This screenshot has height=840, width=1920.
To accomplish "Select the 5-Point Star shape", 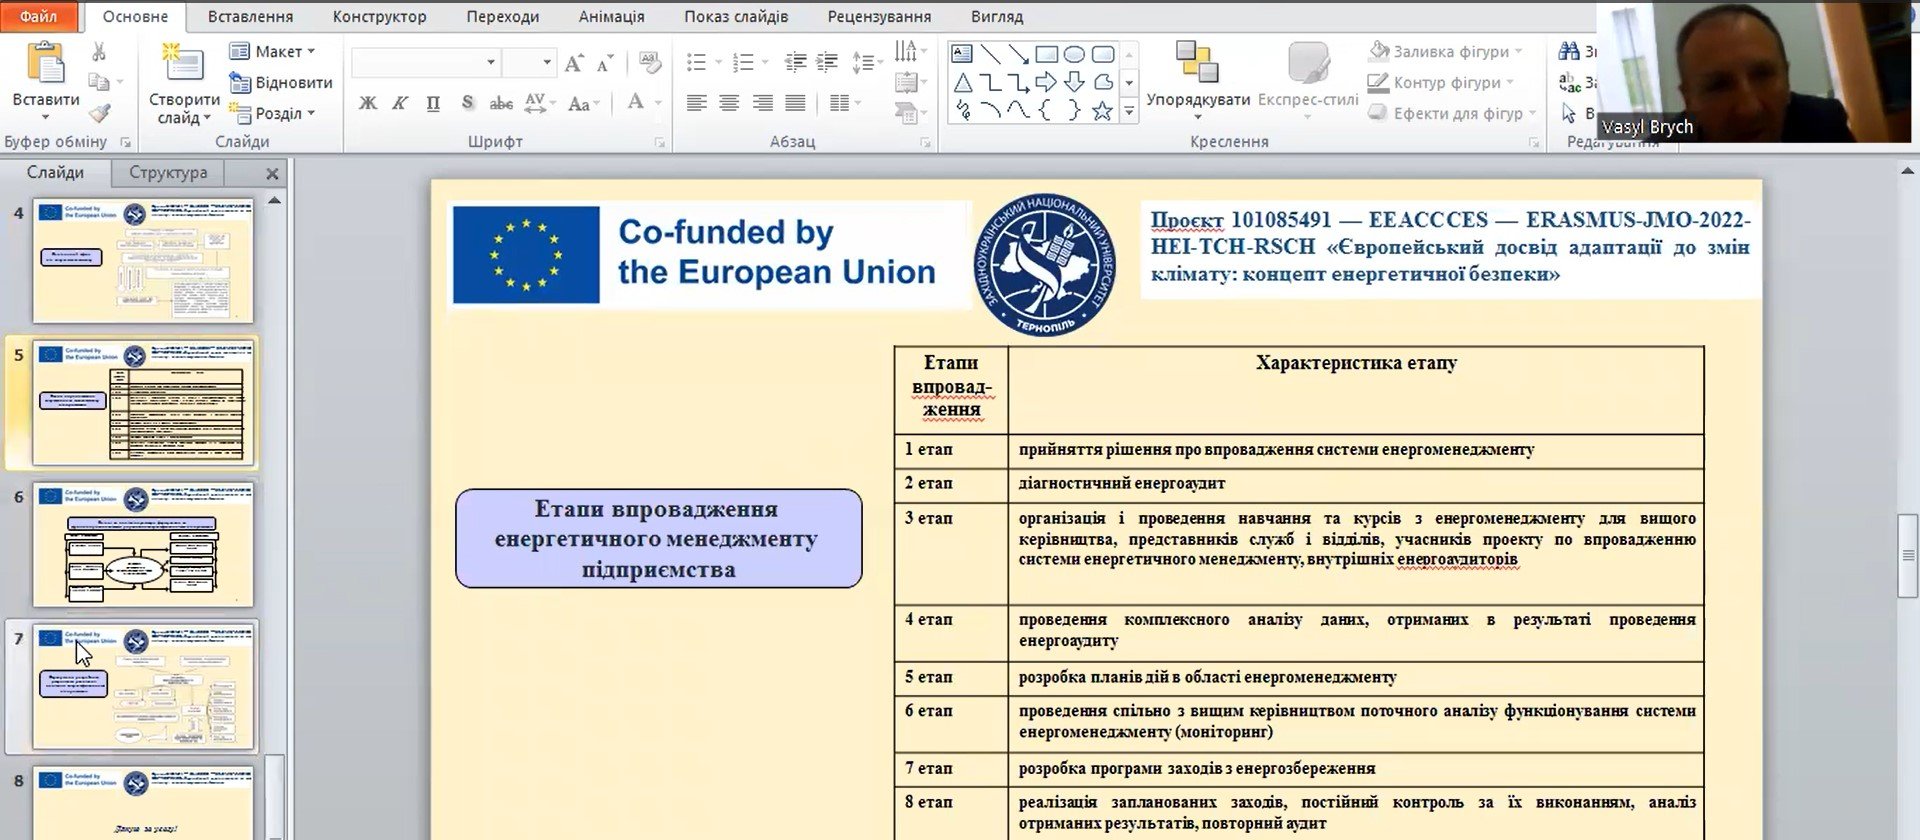I will (1102, 110).
